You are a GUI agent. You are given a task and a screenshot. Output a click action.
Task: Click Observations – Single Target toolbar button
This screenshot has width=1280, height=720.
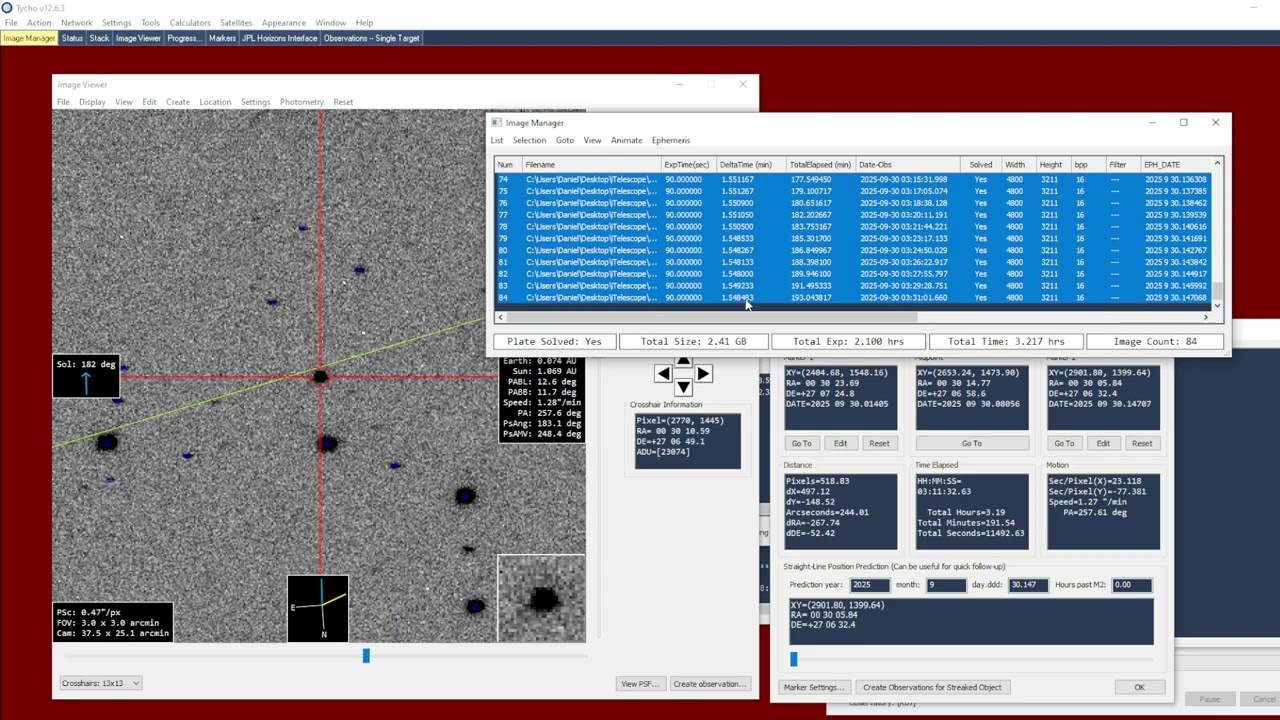pyautogui.click(x=371, y=38)
